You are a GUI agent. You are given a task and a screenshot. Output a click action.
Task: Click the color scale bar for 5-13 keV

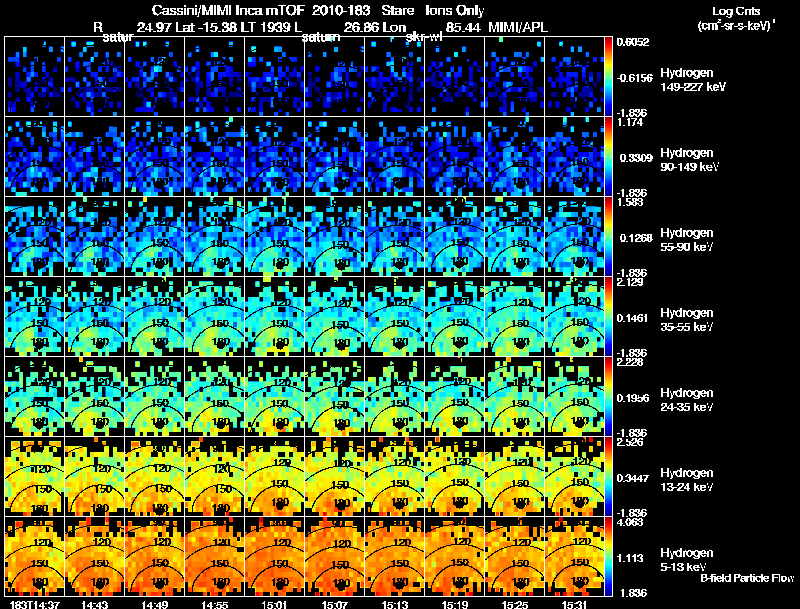(608, 556)
